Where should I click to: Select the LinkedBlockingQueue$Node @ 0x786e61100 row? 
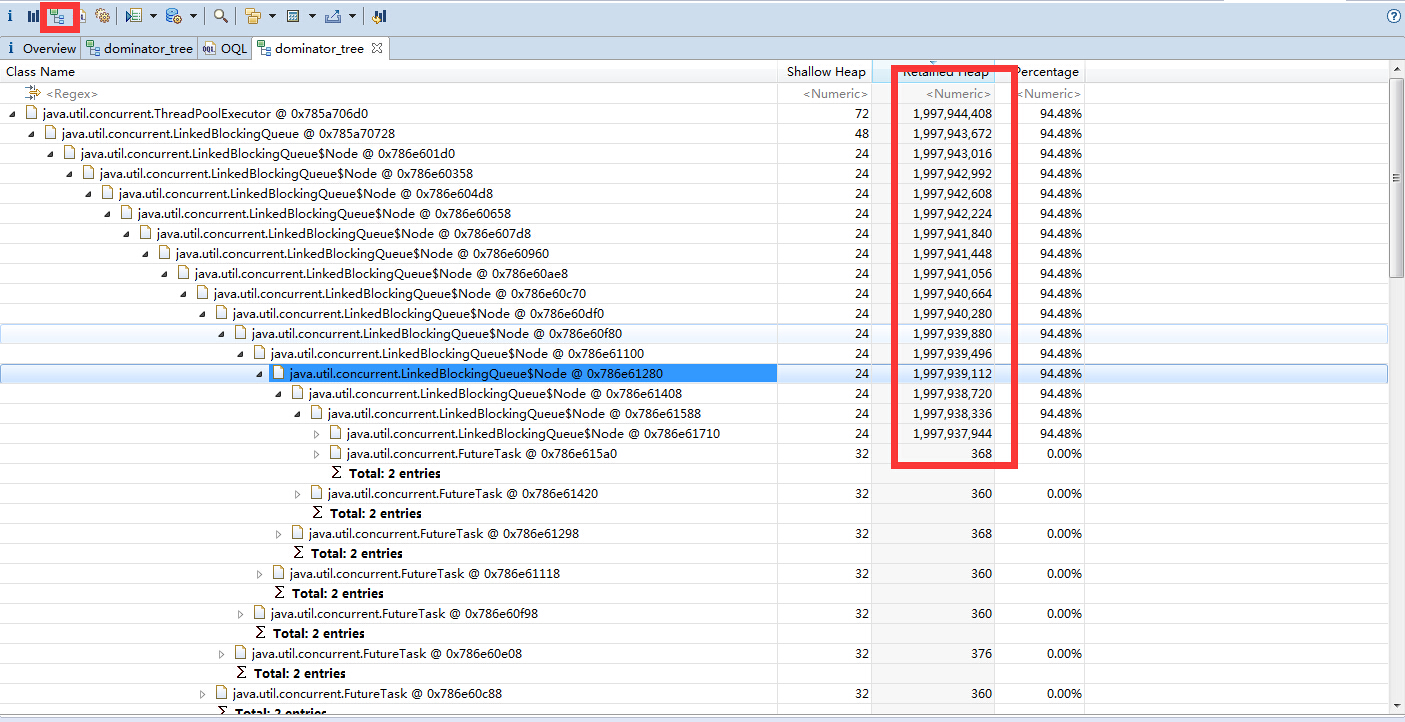457,354
